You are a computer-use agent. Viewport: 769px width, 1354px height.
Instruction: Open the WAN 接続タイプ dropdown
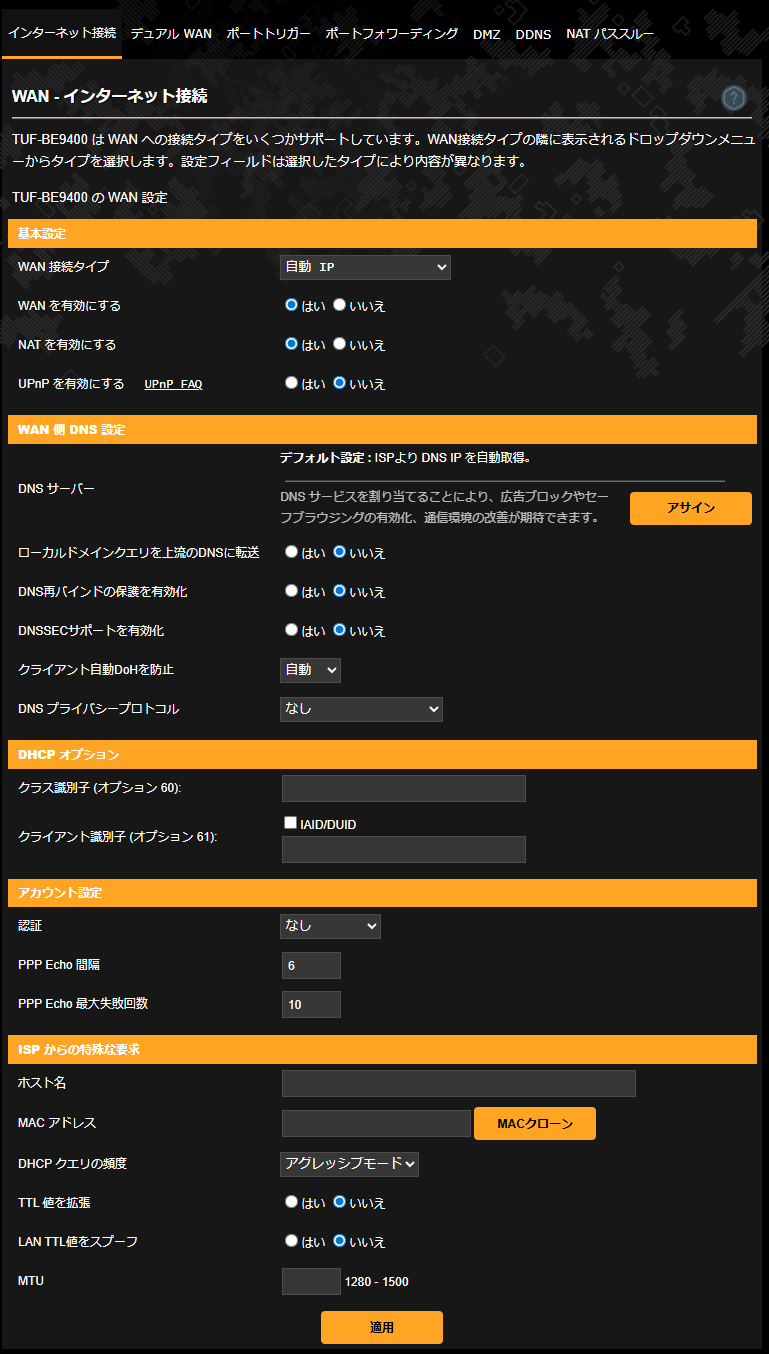pos(365,267)
